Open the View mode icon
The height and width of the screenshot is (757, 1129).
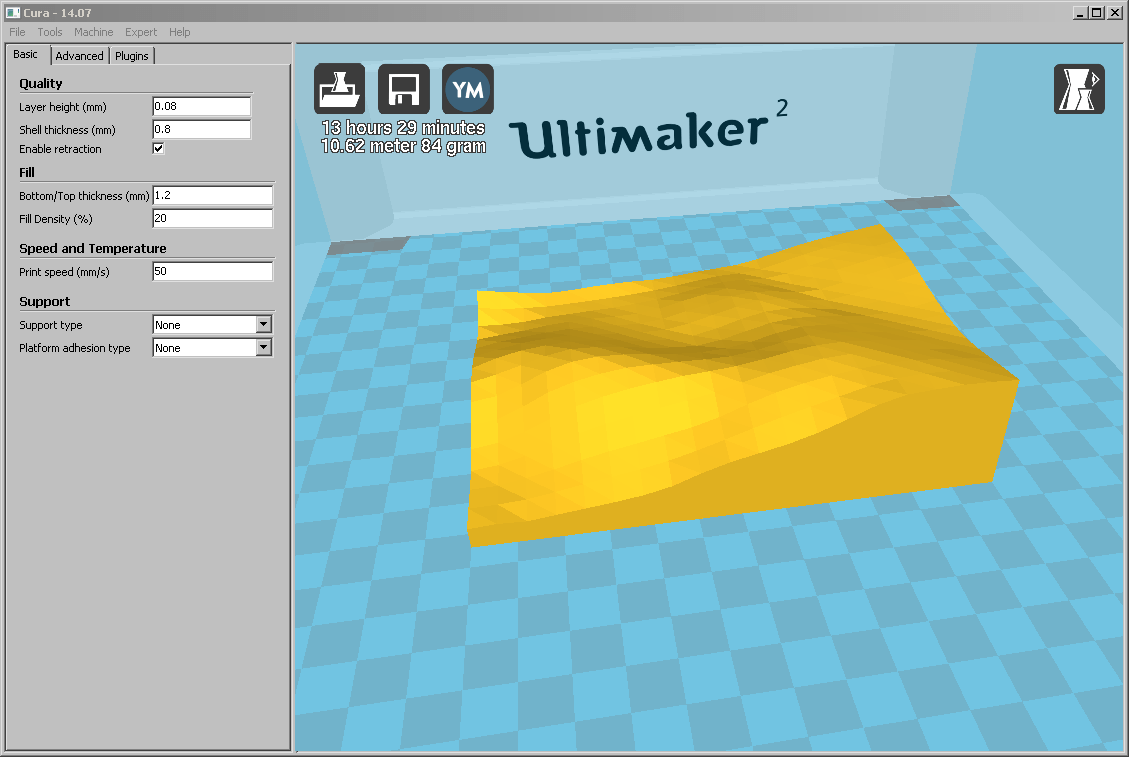pyautogui.click(x=1079, y=89)
